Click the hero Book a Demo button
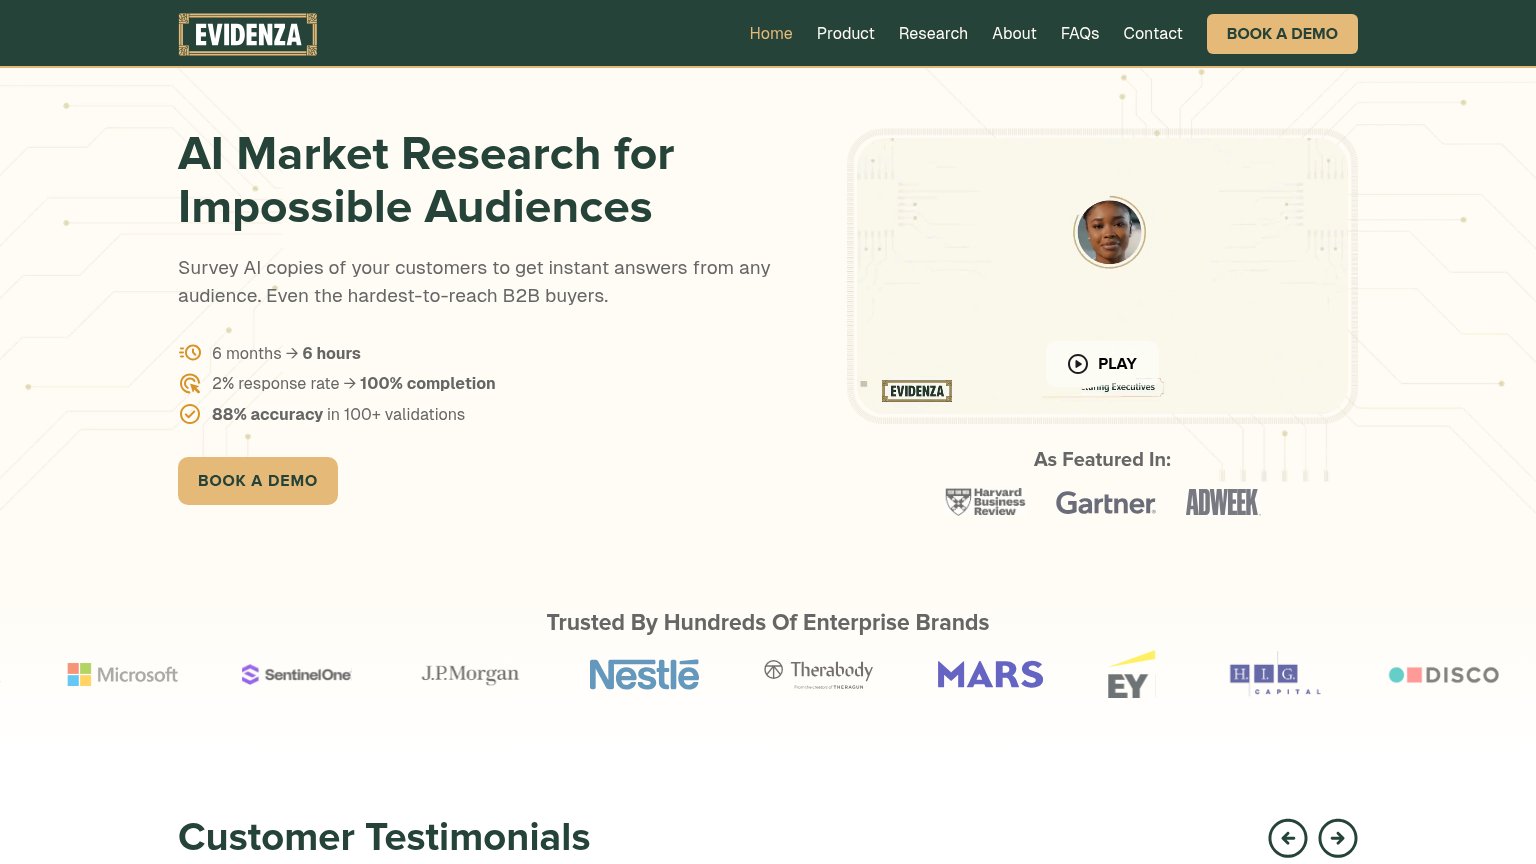The image size is (1536, 864). (x=258, y=481)
